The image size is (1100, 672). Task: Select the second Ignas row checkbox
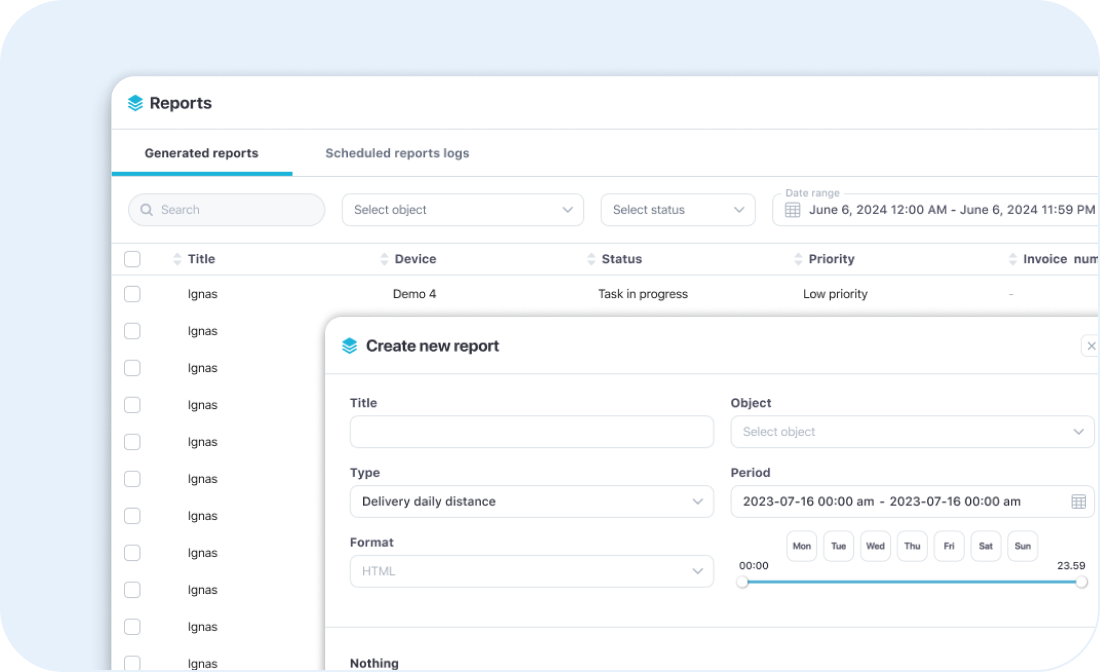[132, 331]
